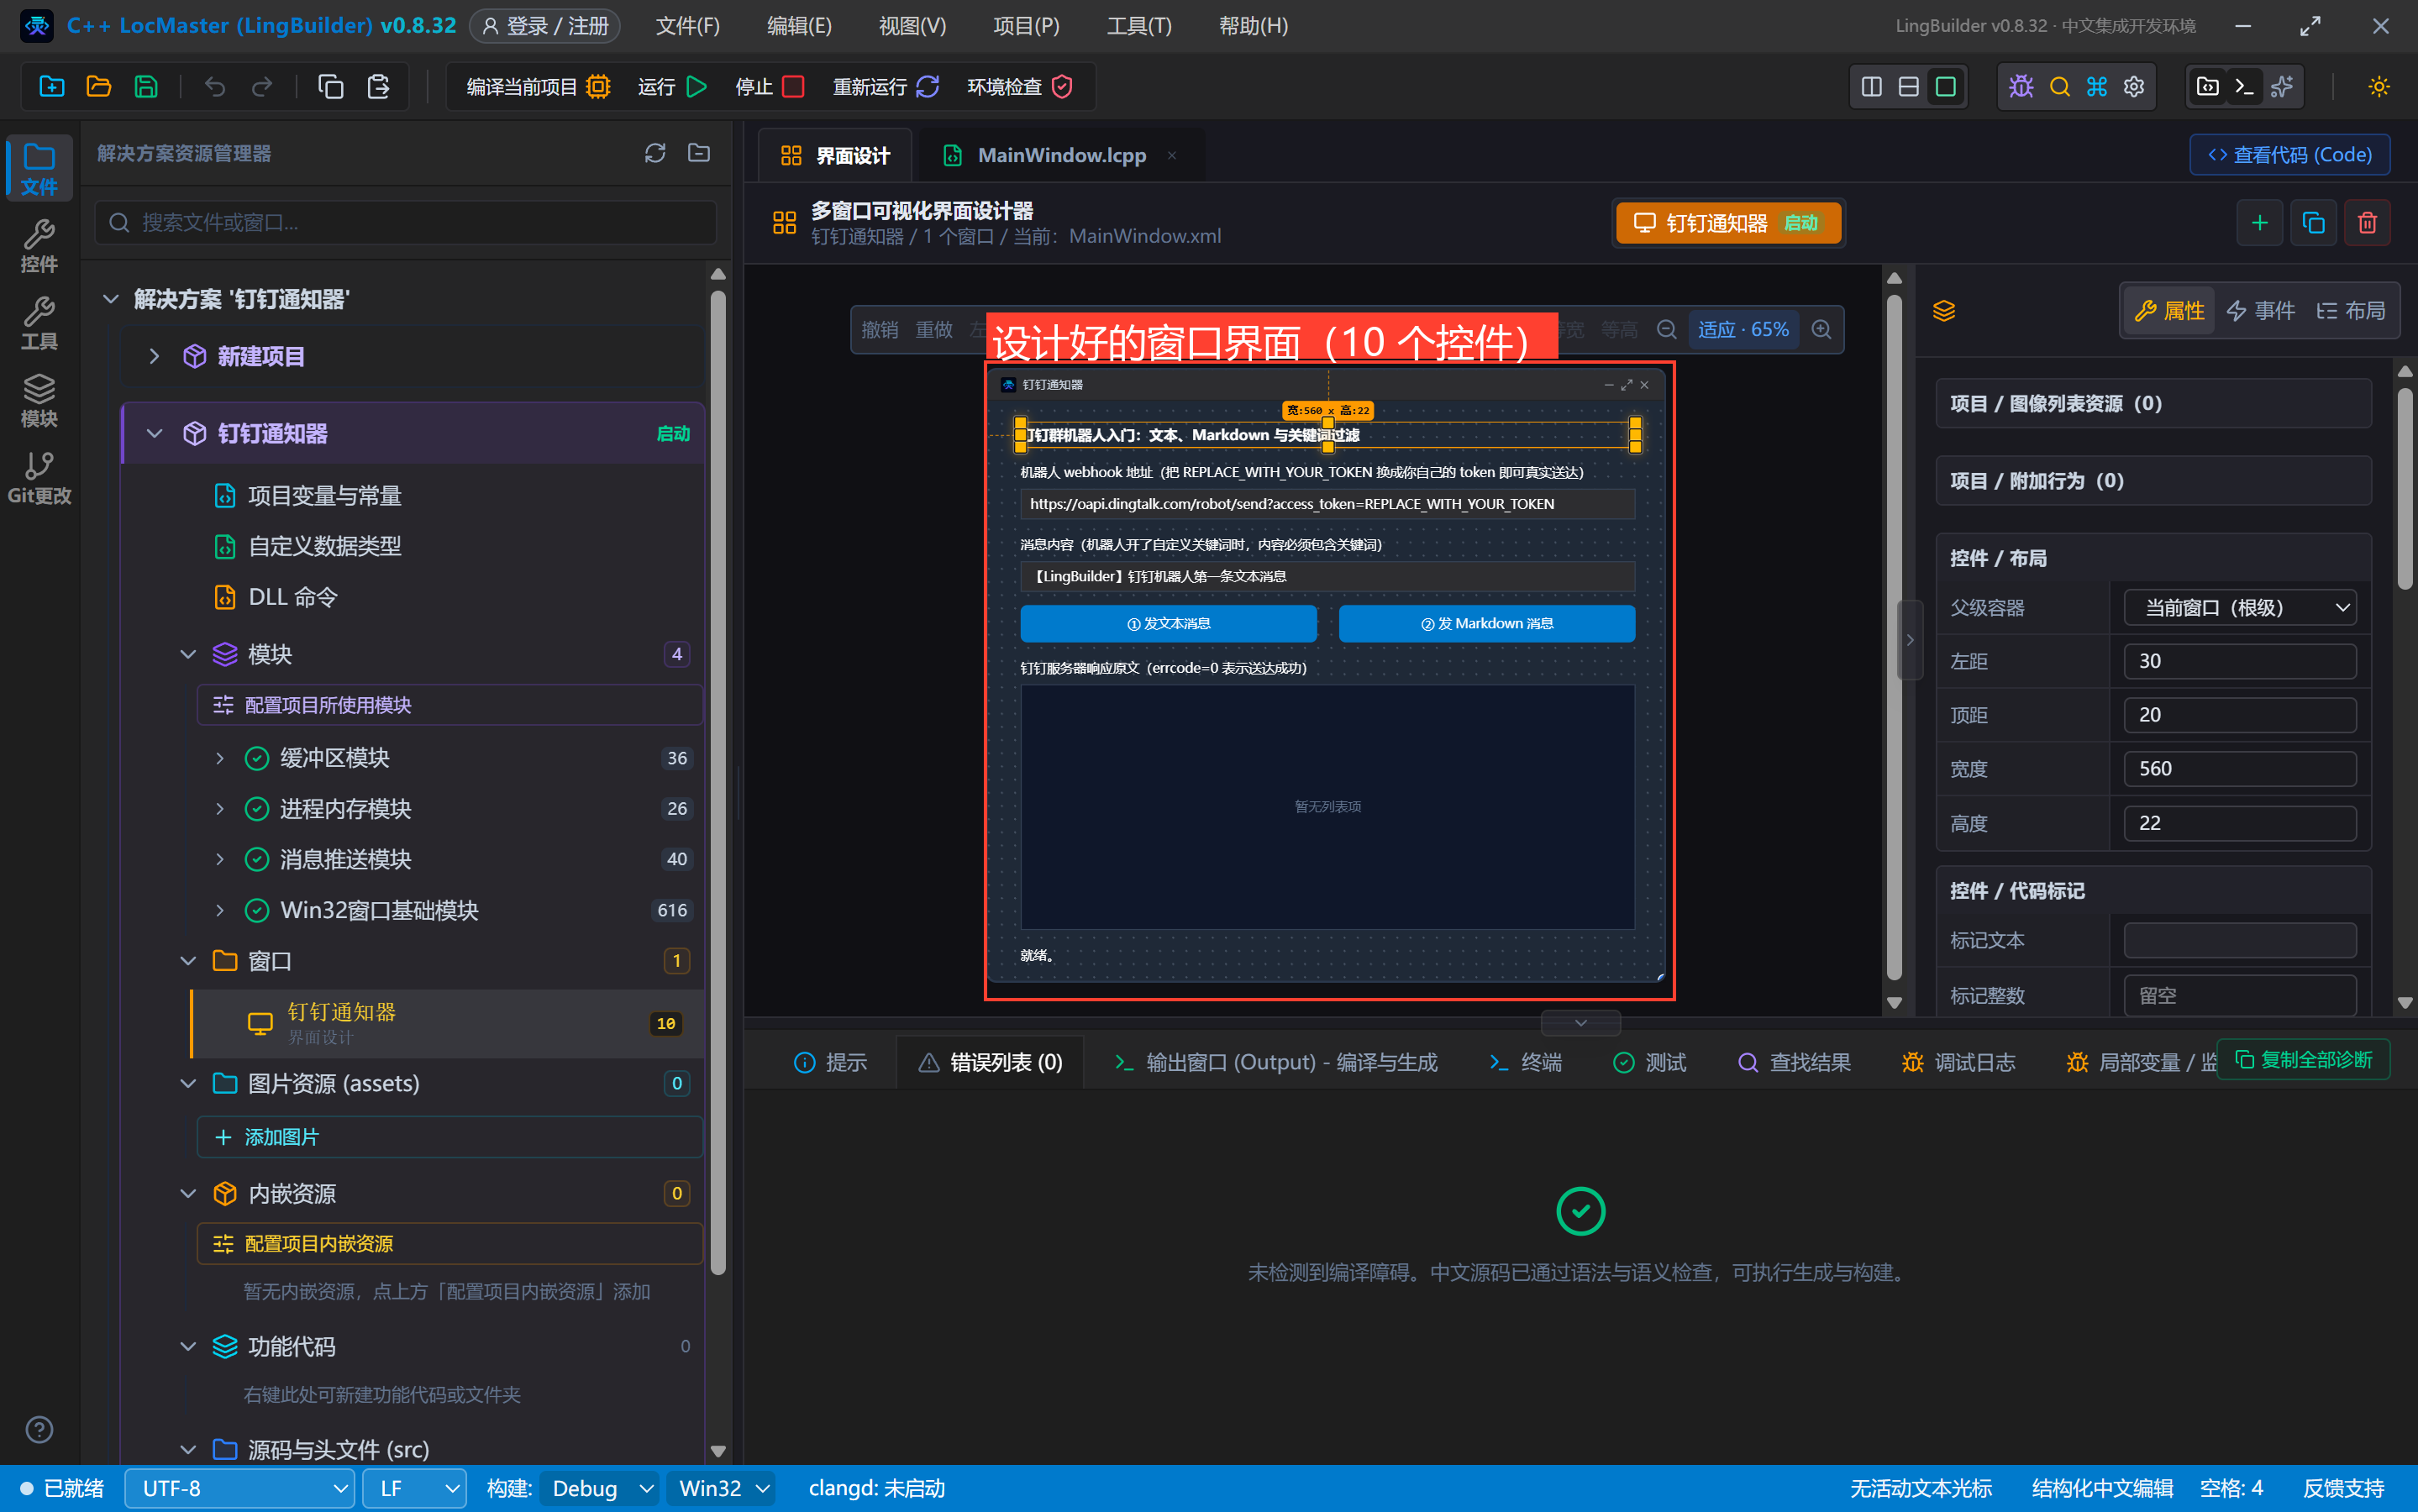
Task: Refresh the solution explorer
Action: click(655, 153)
